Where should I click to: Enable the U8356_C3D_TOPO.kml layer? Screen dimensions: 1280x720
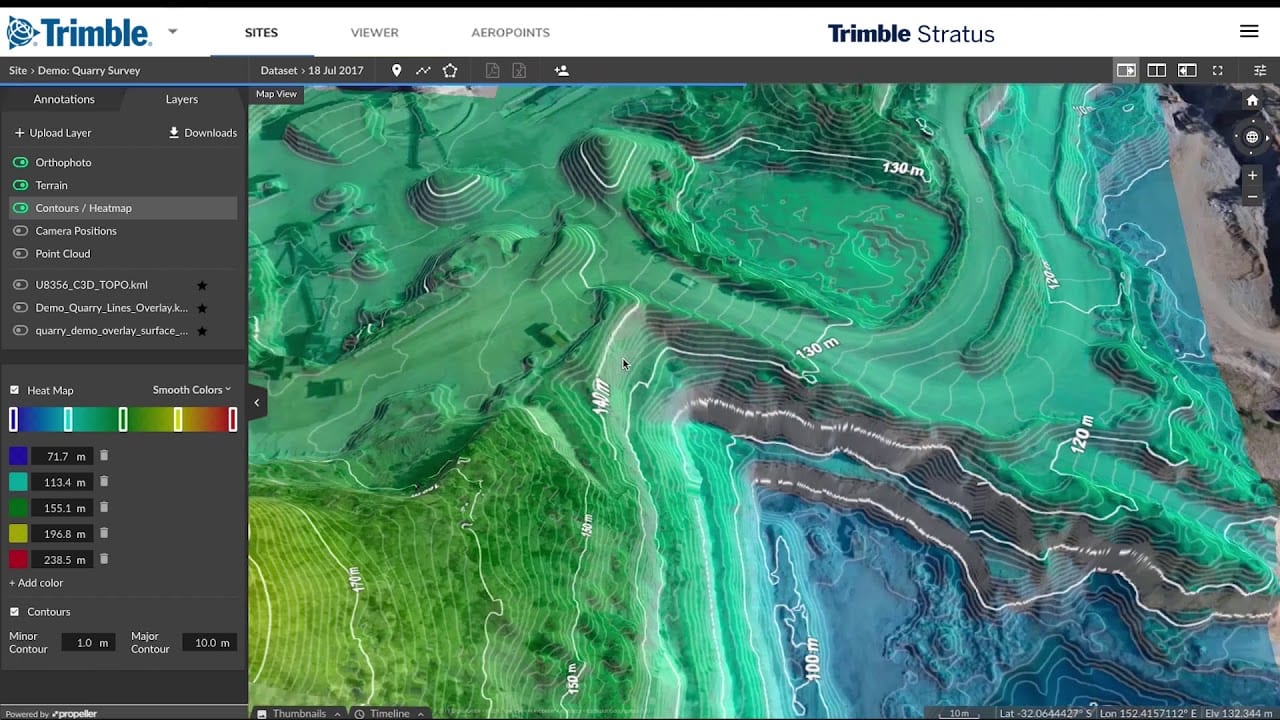(20, 285)
